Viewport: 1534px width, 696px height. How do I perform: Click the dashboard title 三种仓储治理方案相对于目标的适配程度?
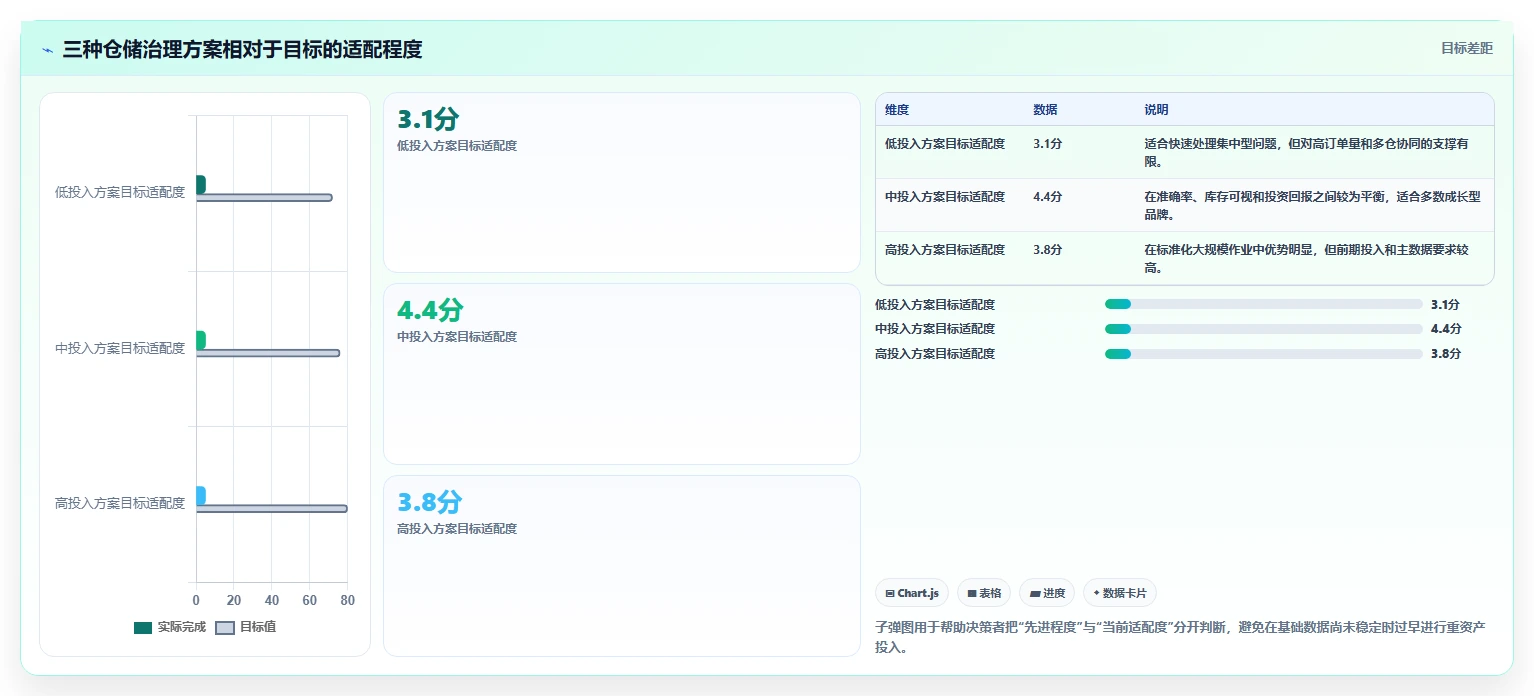[242, 49]
